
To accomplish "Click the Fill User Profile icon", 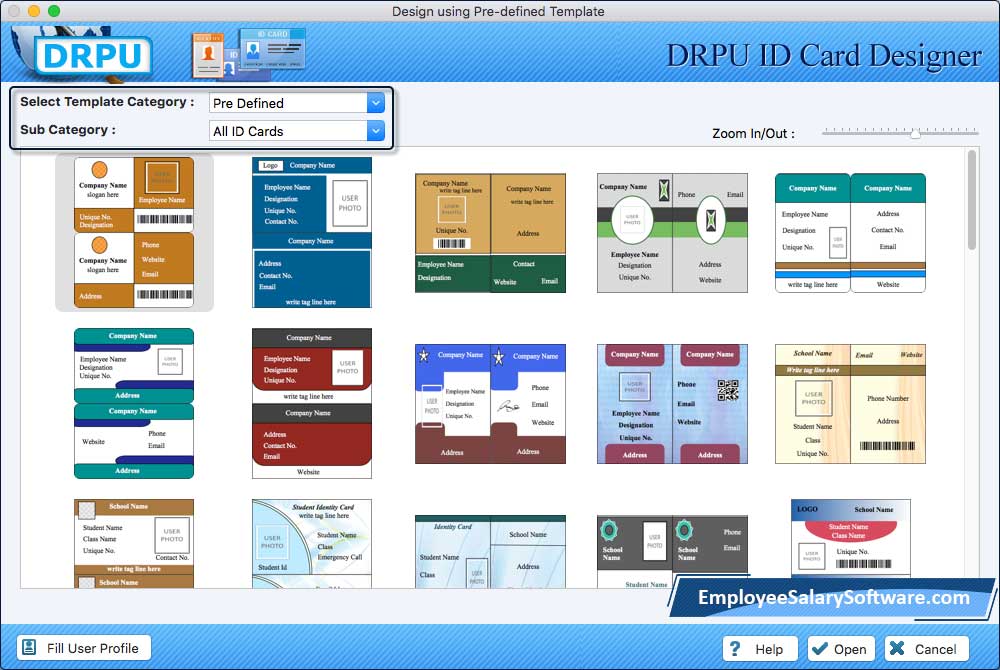I will point(29,648).
